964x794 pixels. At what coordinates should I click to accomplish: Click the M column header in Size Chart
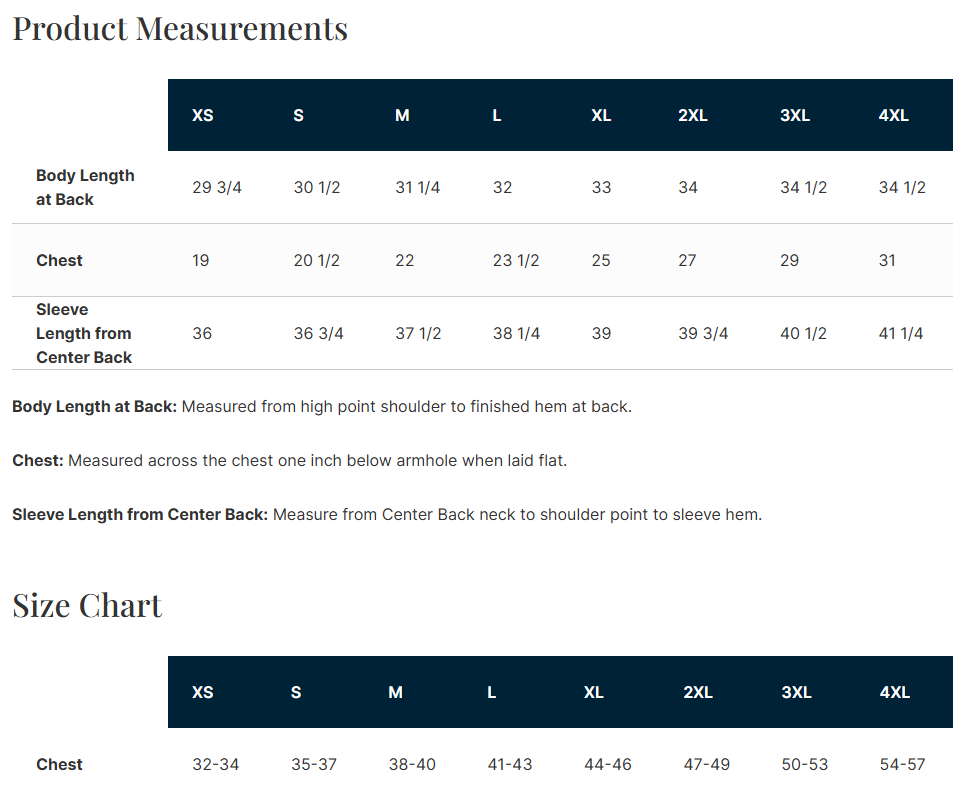click(395, 692)
